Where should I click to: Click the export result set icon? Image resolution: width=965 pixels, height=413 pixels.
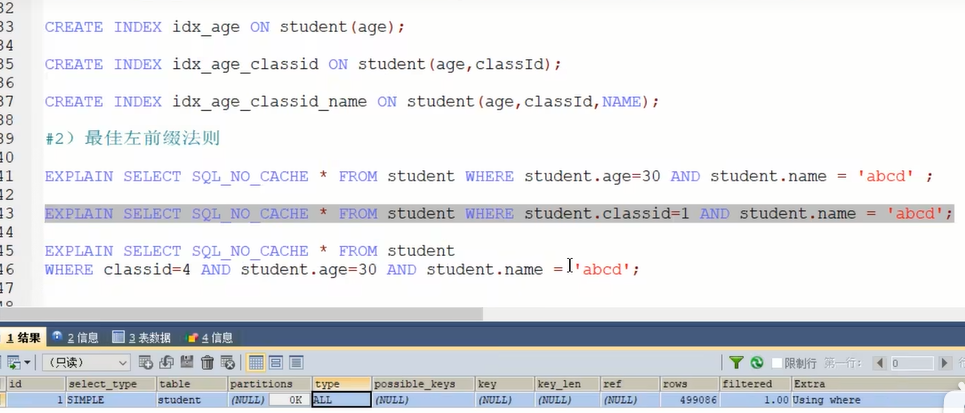pos(12,363)
